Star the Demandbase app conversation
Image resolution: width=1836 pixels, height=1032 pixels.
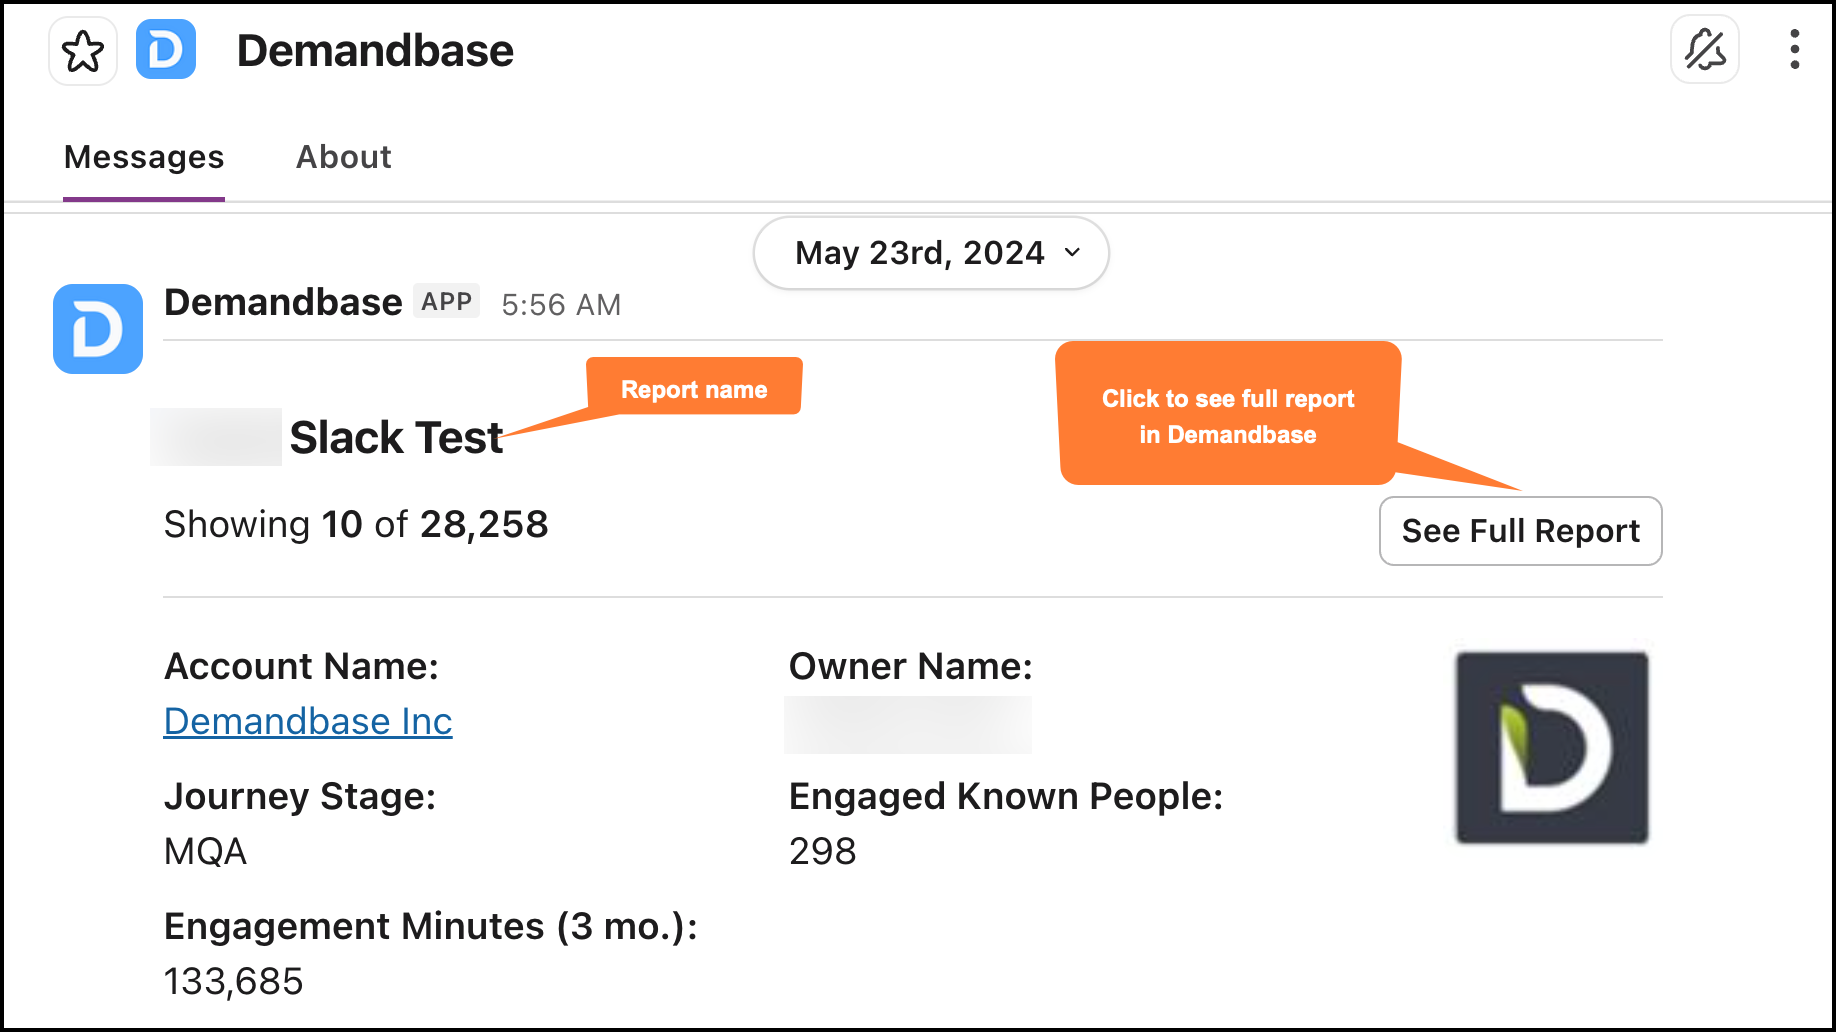pos(83,51)
